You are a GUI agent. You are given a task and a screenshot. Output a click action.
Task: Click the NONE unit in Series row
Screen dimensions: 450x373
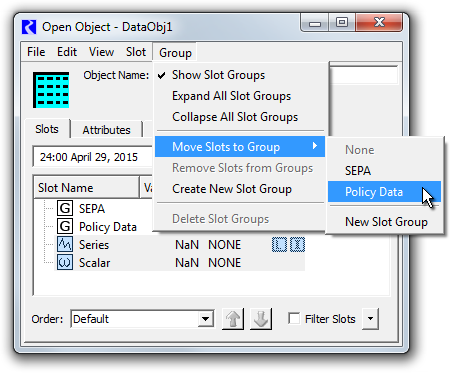224,245
